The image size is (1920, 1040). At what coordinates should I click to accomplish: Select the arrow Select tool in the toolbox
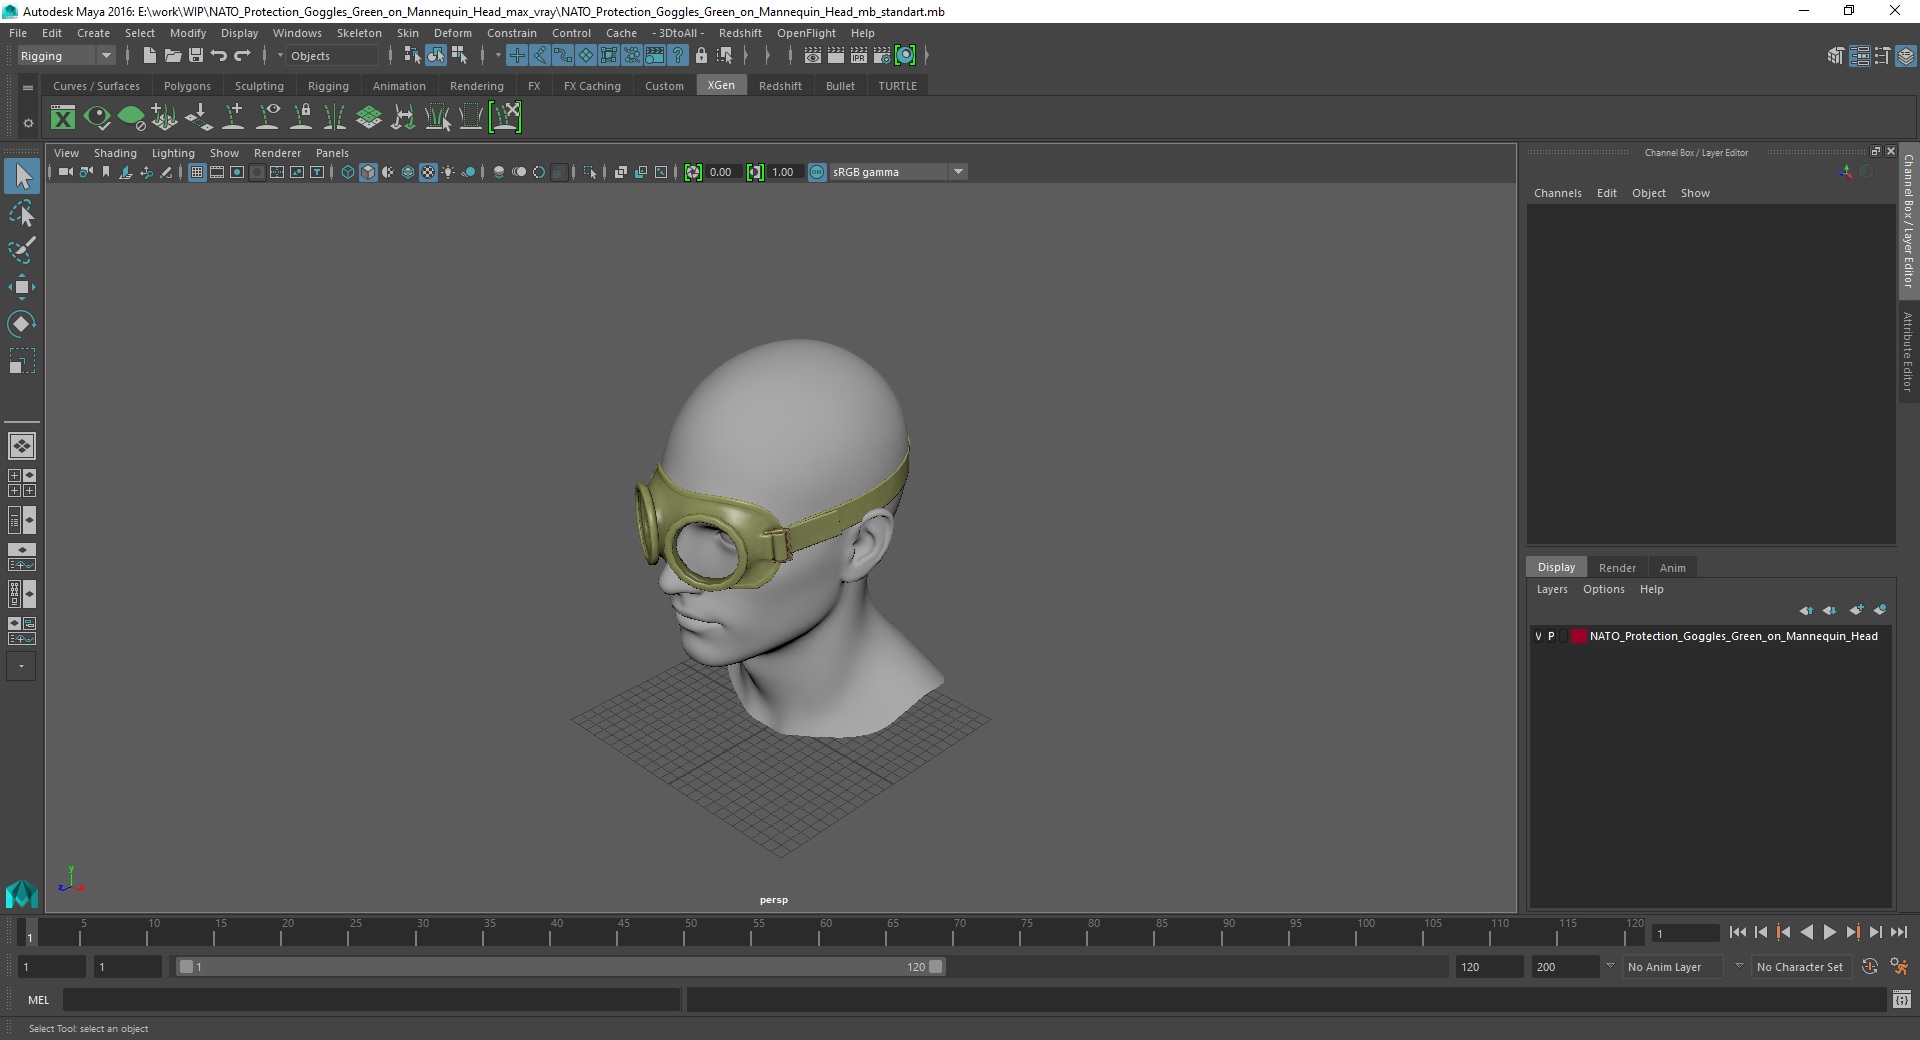(22, 177)
